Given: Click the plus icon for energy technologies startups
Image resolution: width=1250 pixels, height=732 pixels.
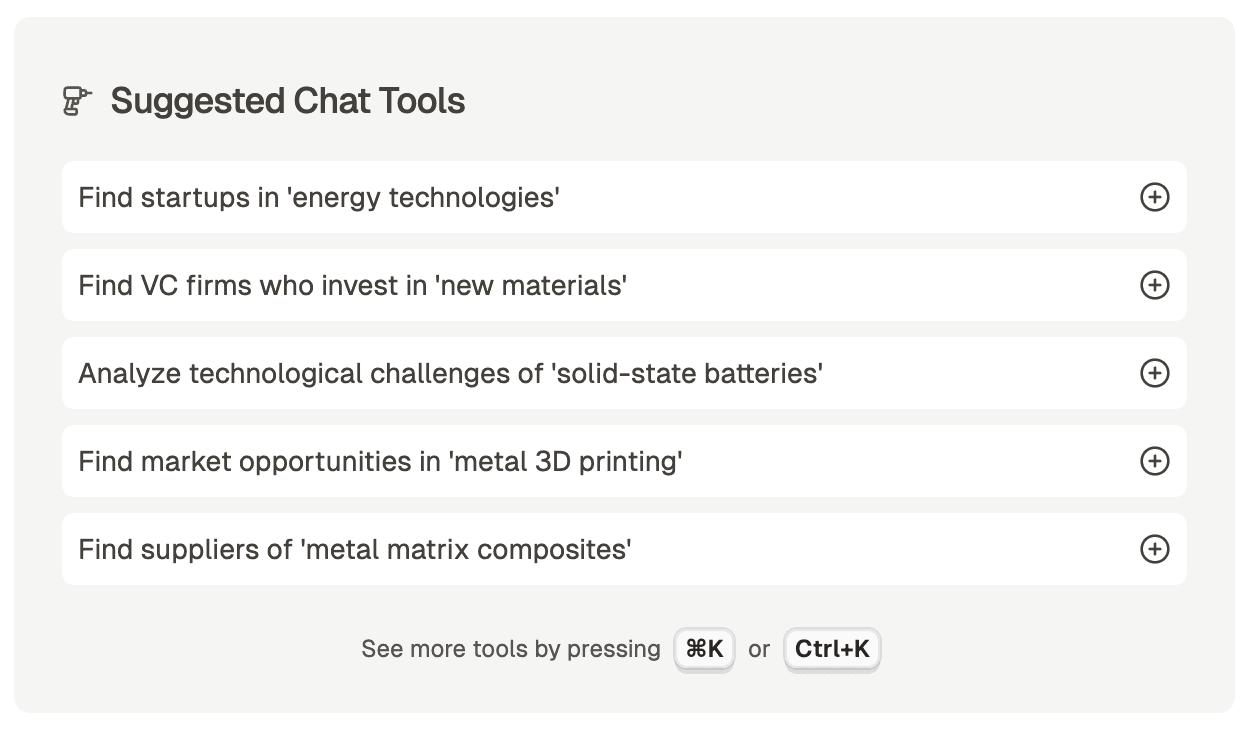Looking at the screenshot, I should [1154, 197].
